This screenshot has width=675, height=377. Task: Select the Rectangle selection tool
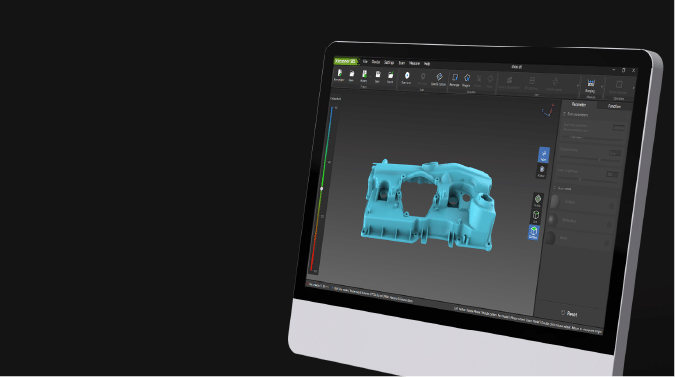click(455, 80)
